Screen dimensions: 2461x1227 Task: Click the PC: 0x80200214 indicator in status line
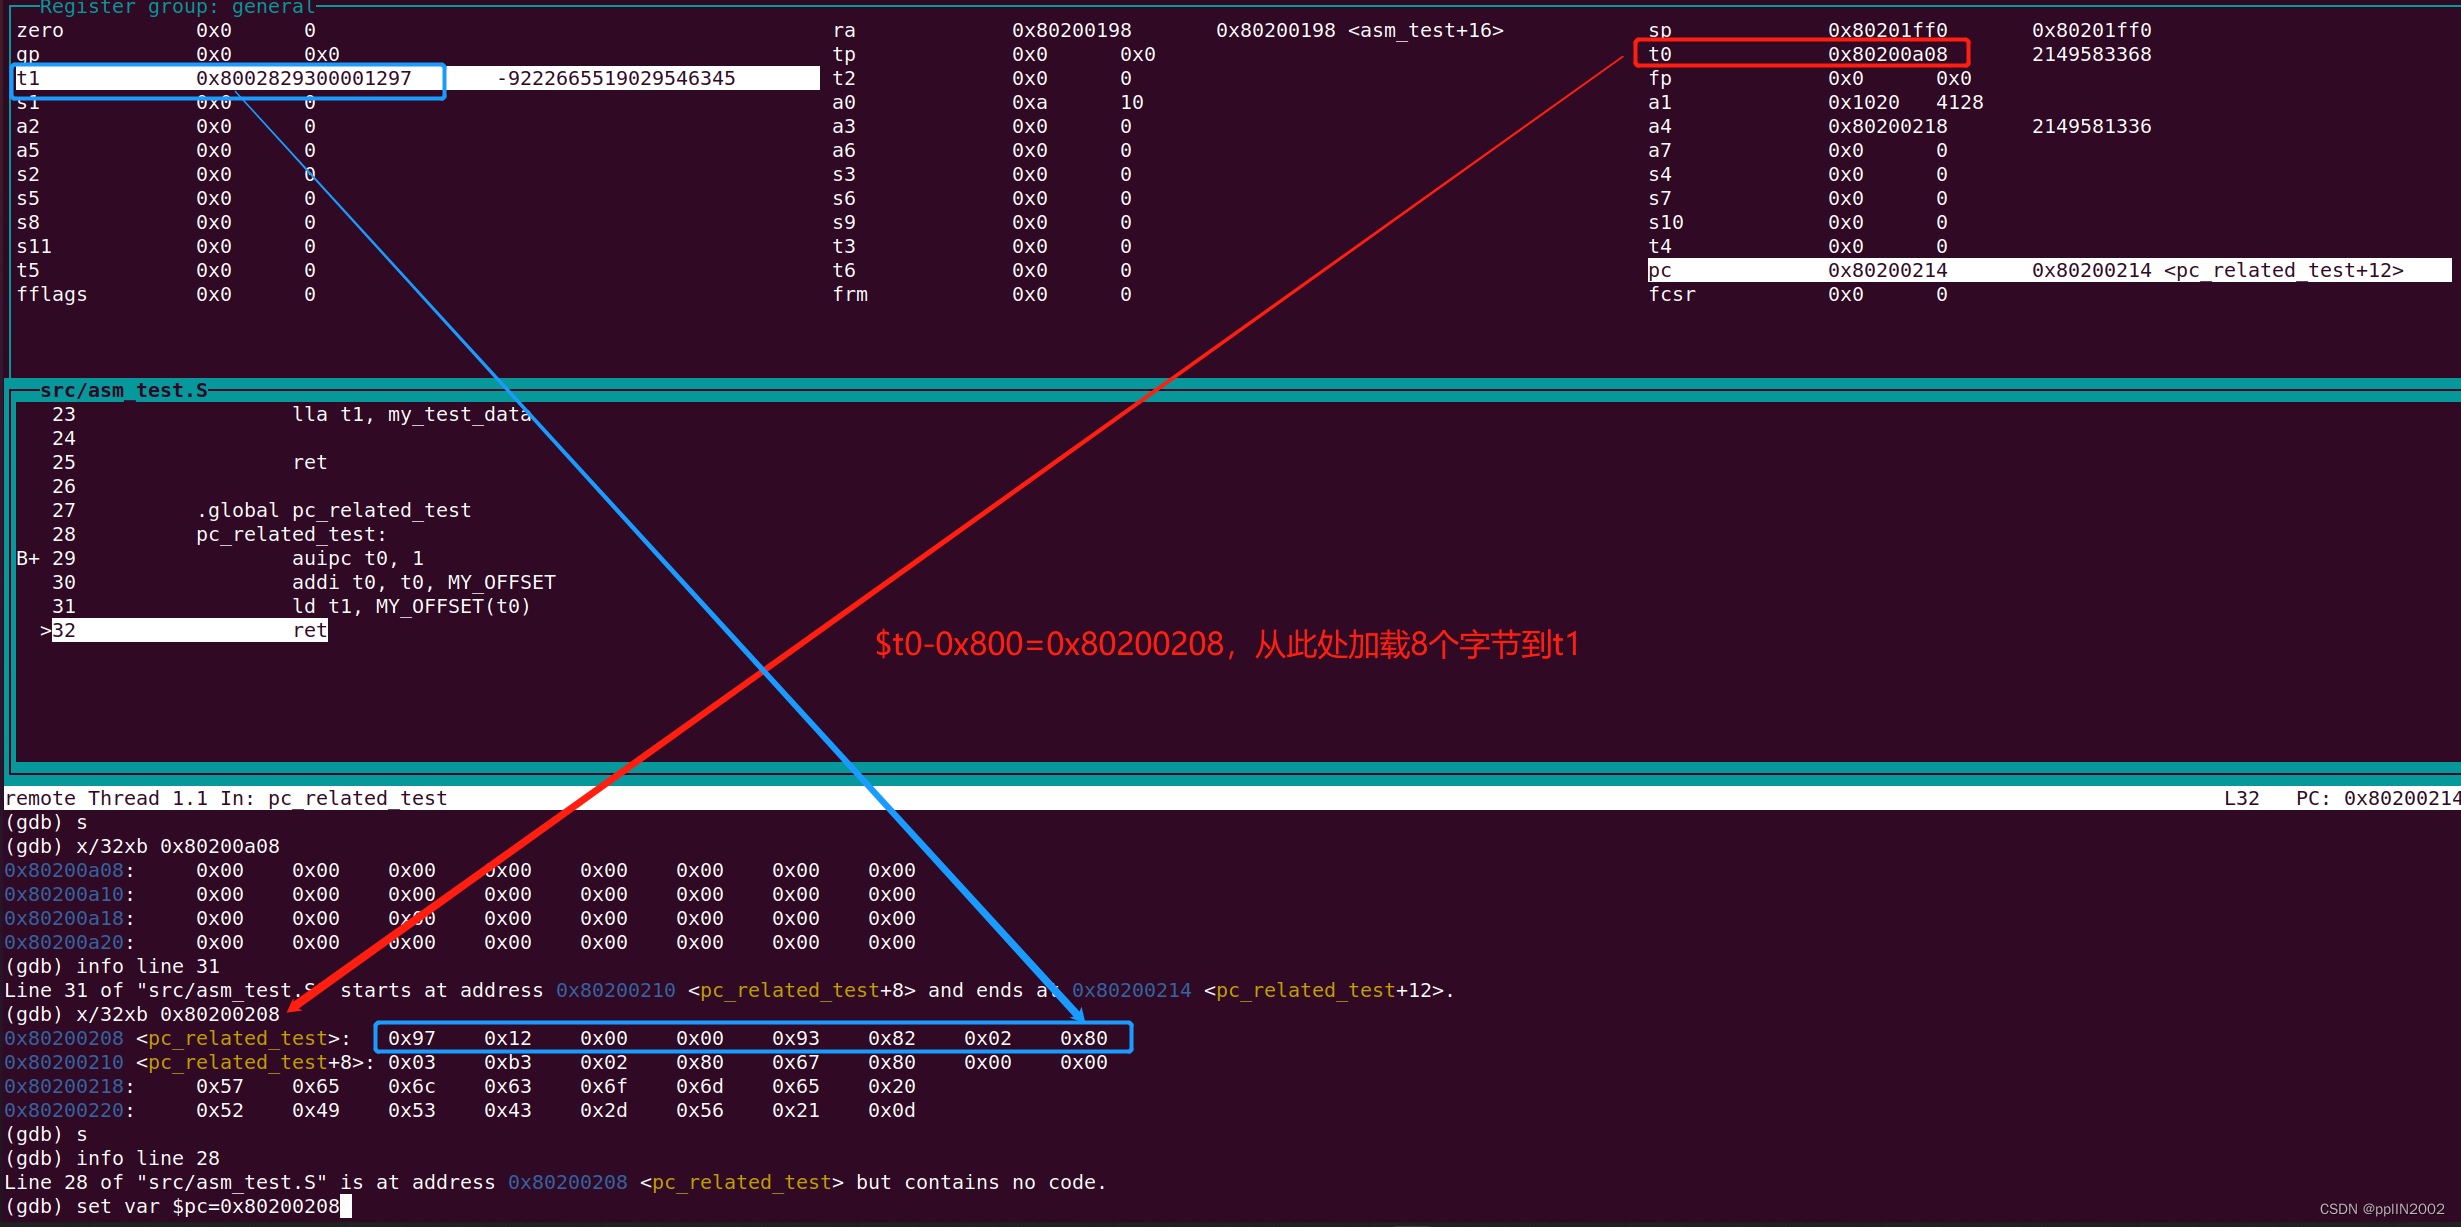(2377, 798)
